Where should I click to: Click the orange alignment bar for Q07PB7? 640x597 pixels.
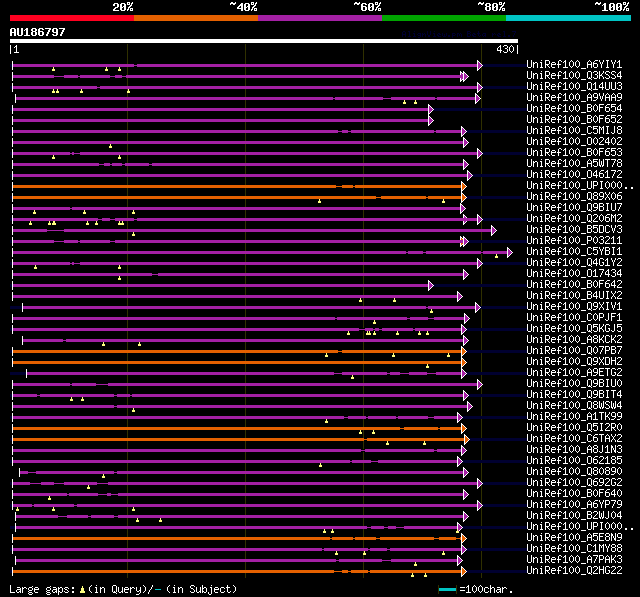pyautogui.click(x=237, y=351)
